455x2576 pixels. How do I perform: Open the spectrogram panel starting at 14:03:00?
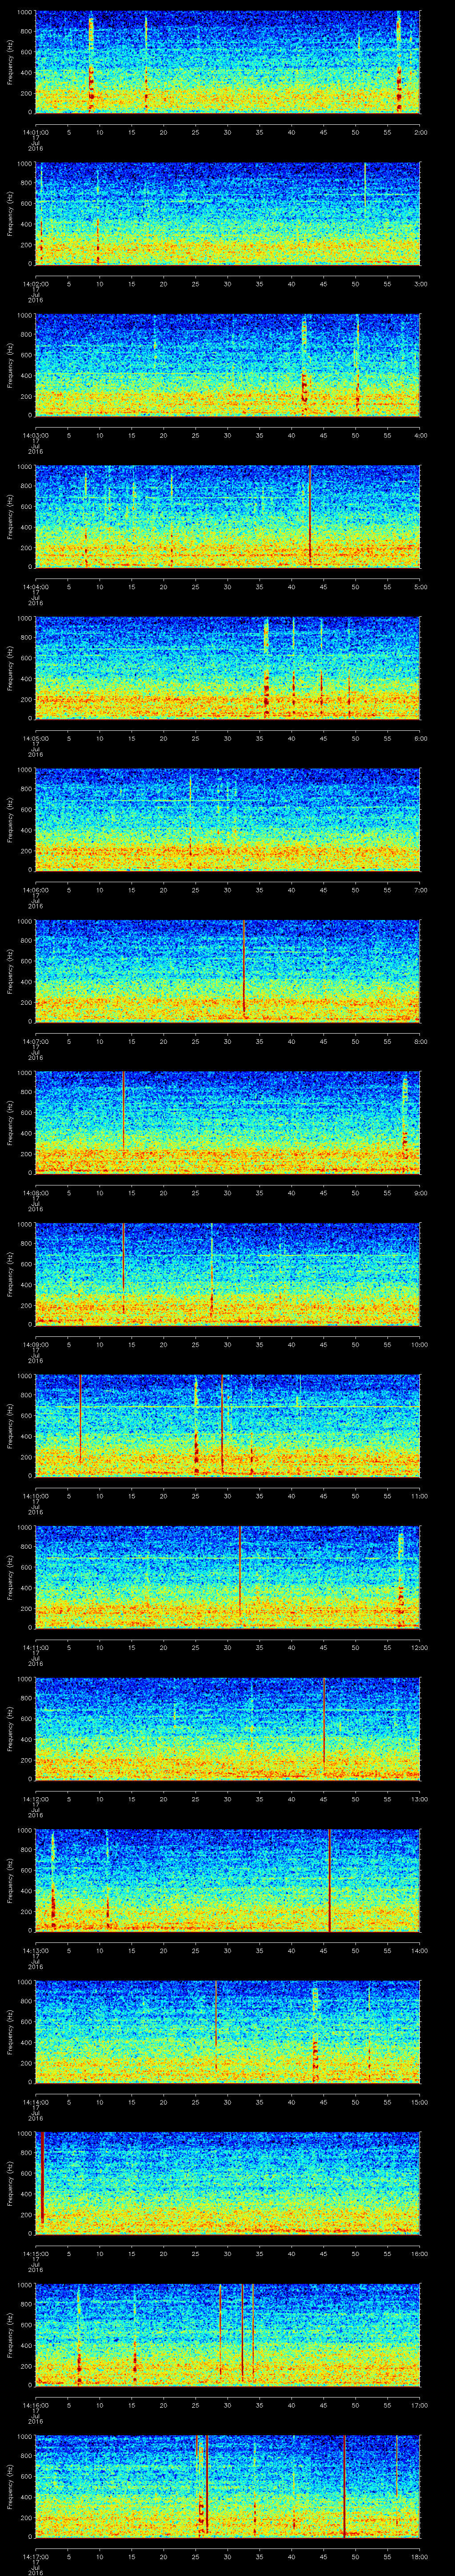click(227, 365)
